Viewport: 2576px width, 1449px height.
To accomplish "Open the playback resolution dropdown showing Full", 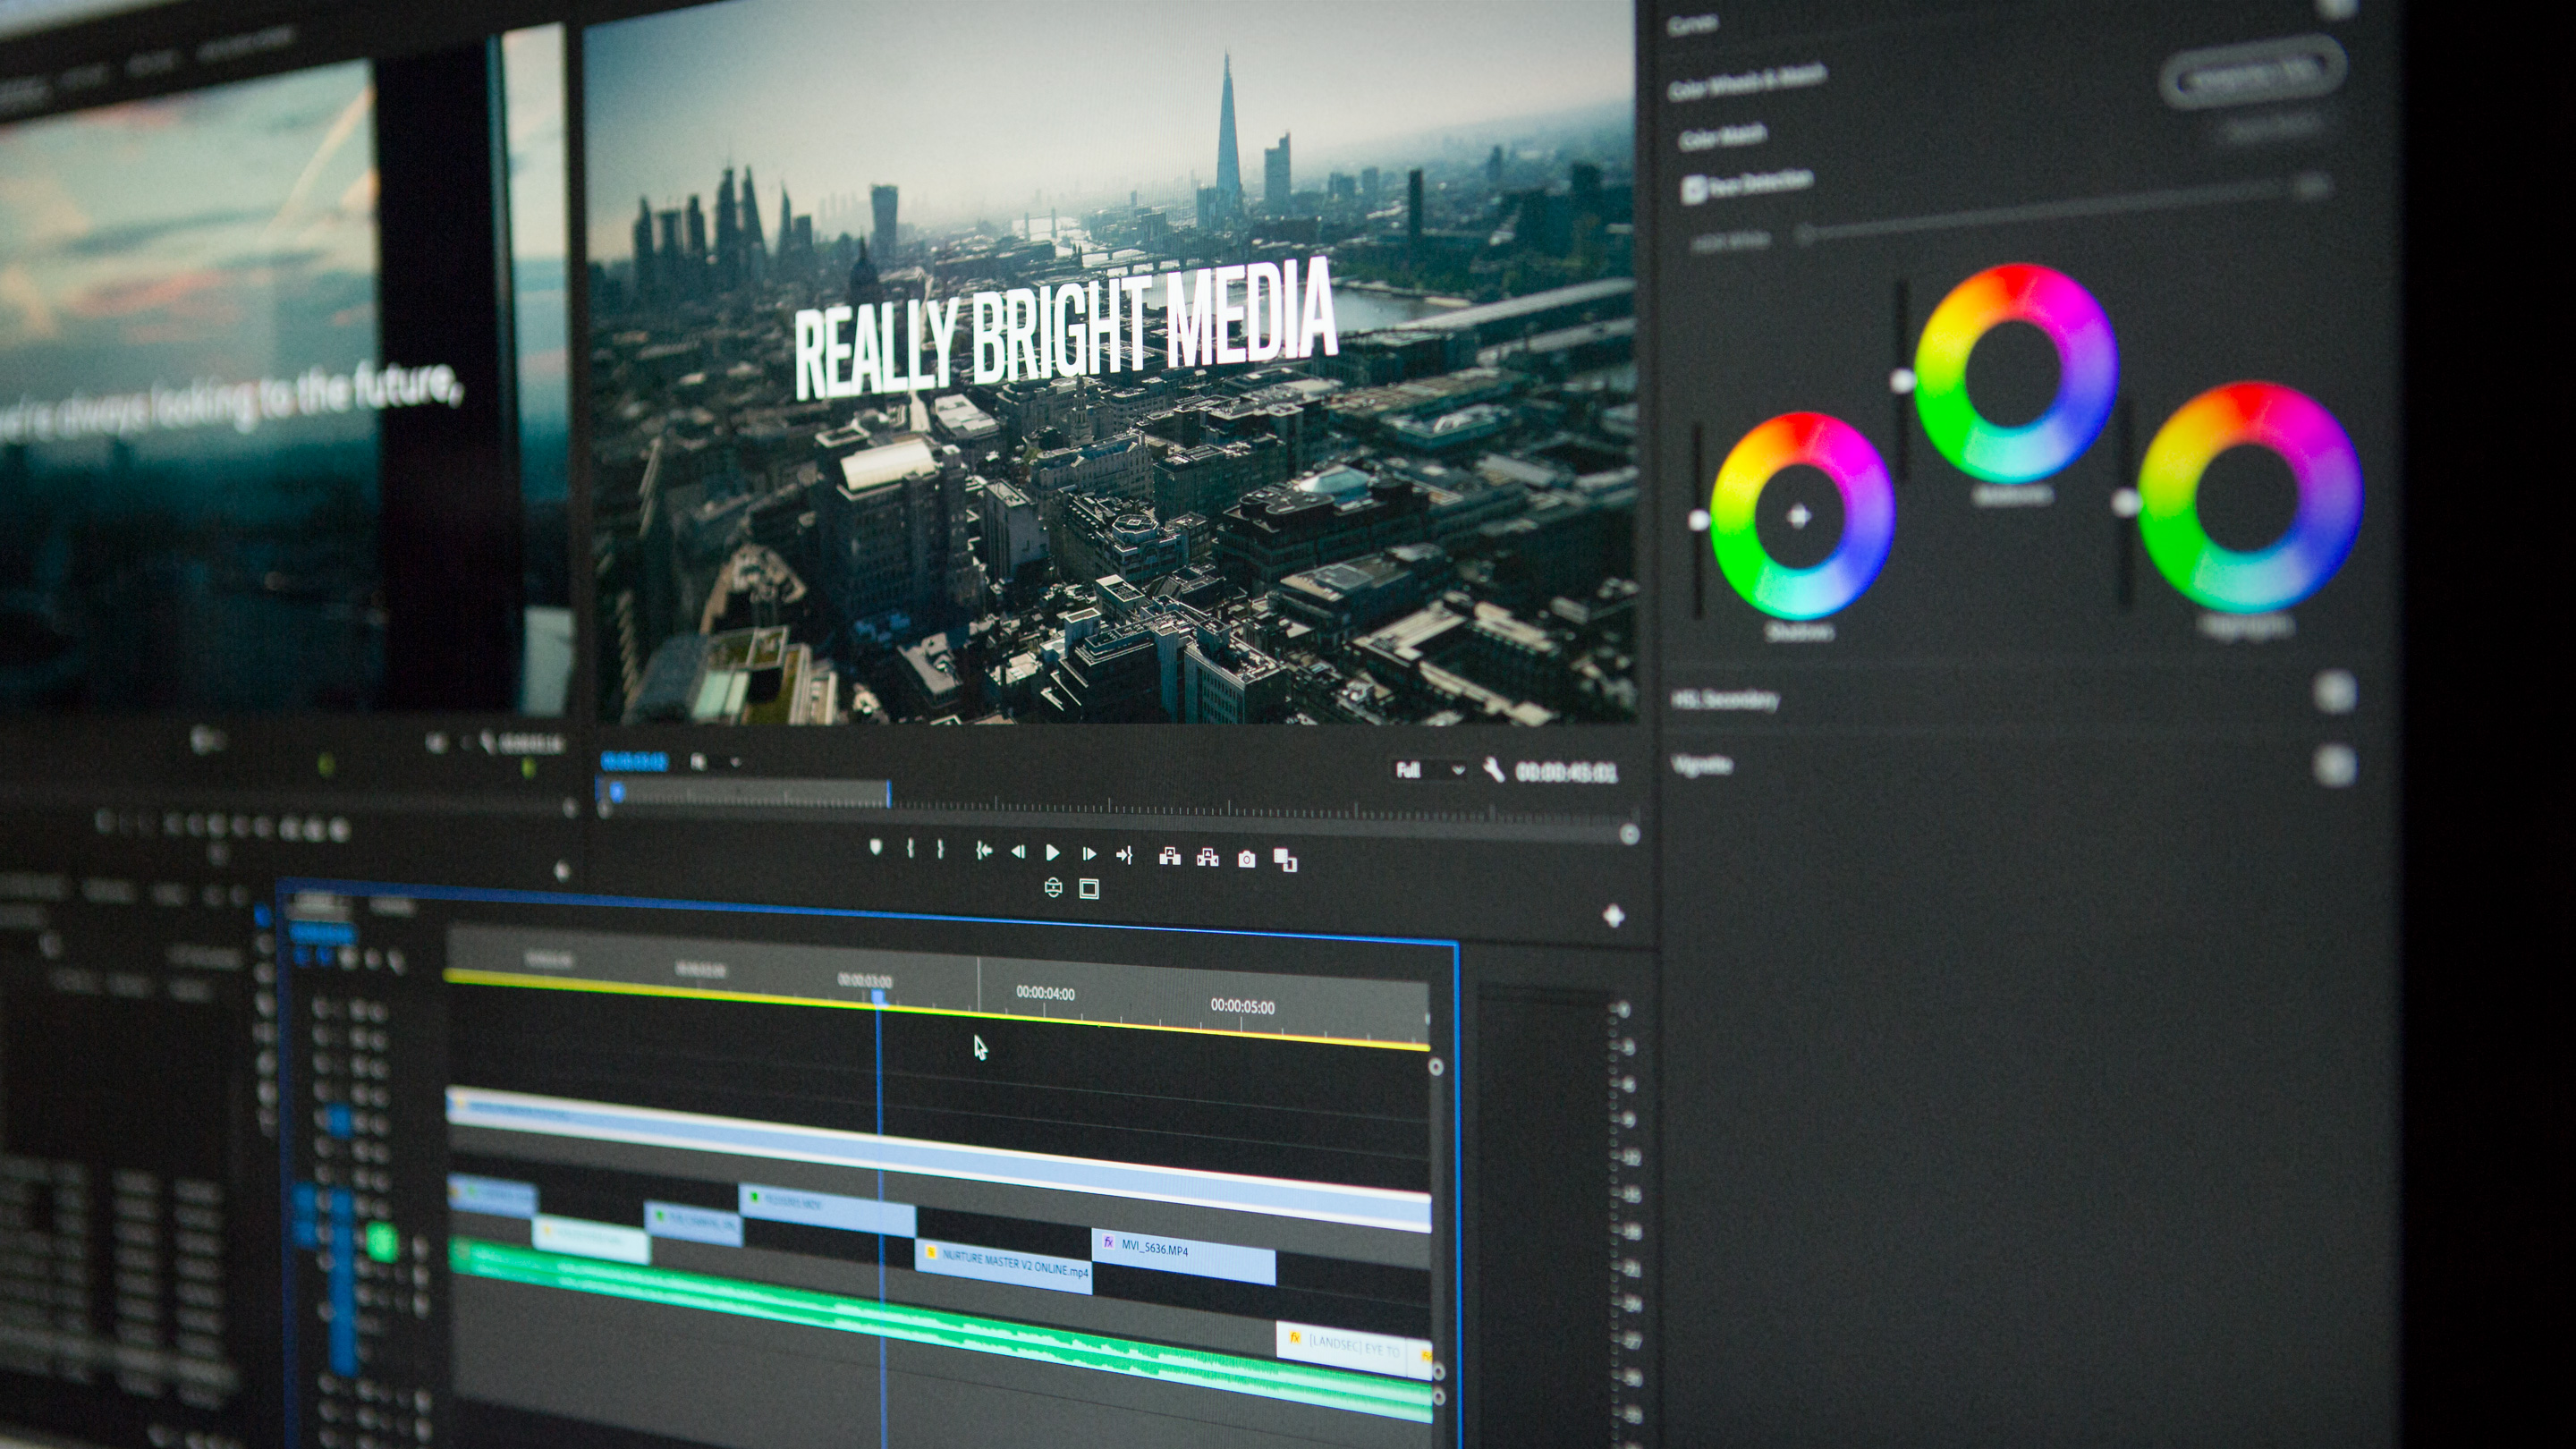I will (x=1429, y=770).
